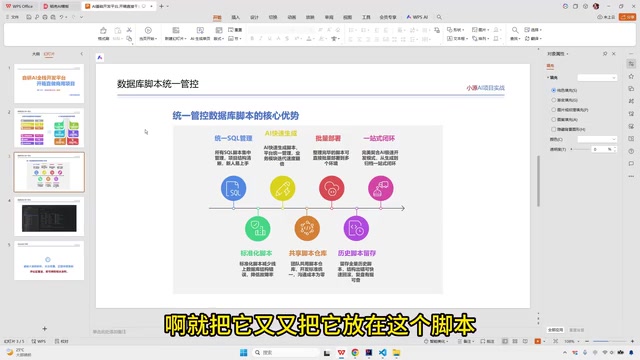The image size is (640, 360).
Task: Switch to reading view in status bar
Action: tap(525, 341)
